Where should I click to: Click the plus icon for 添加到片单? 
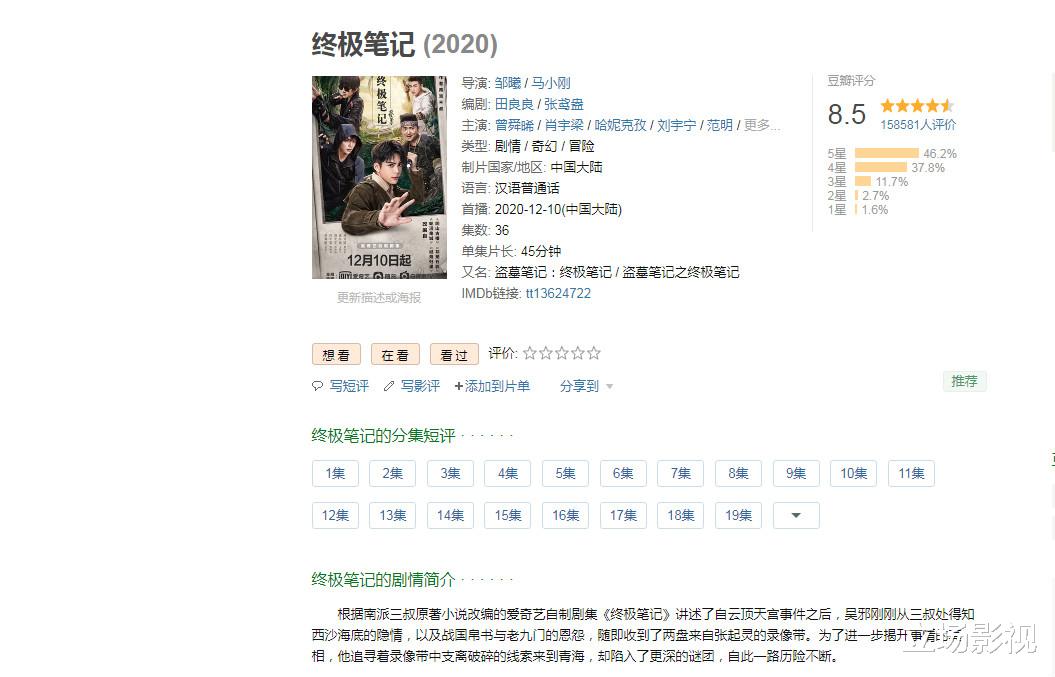(x=459, y=386)
